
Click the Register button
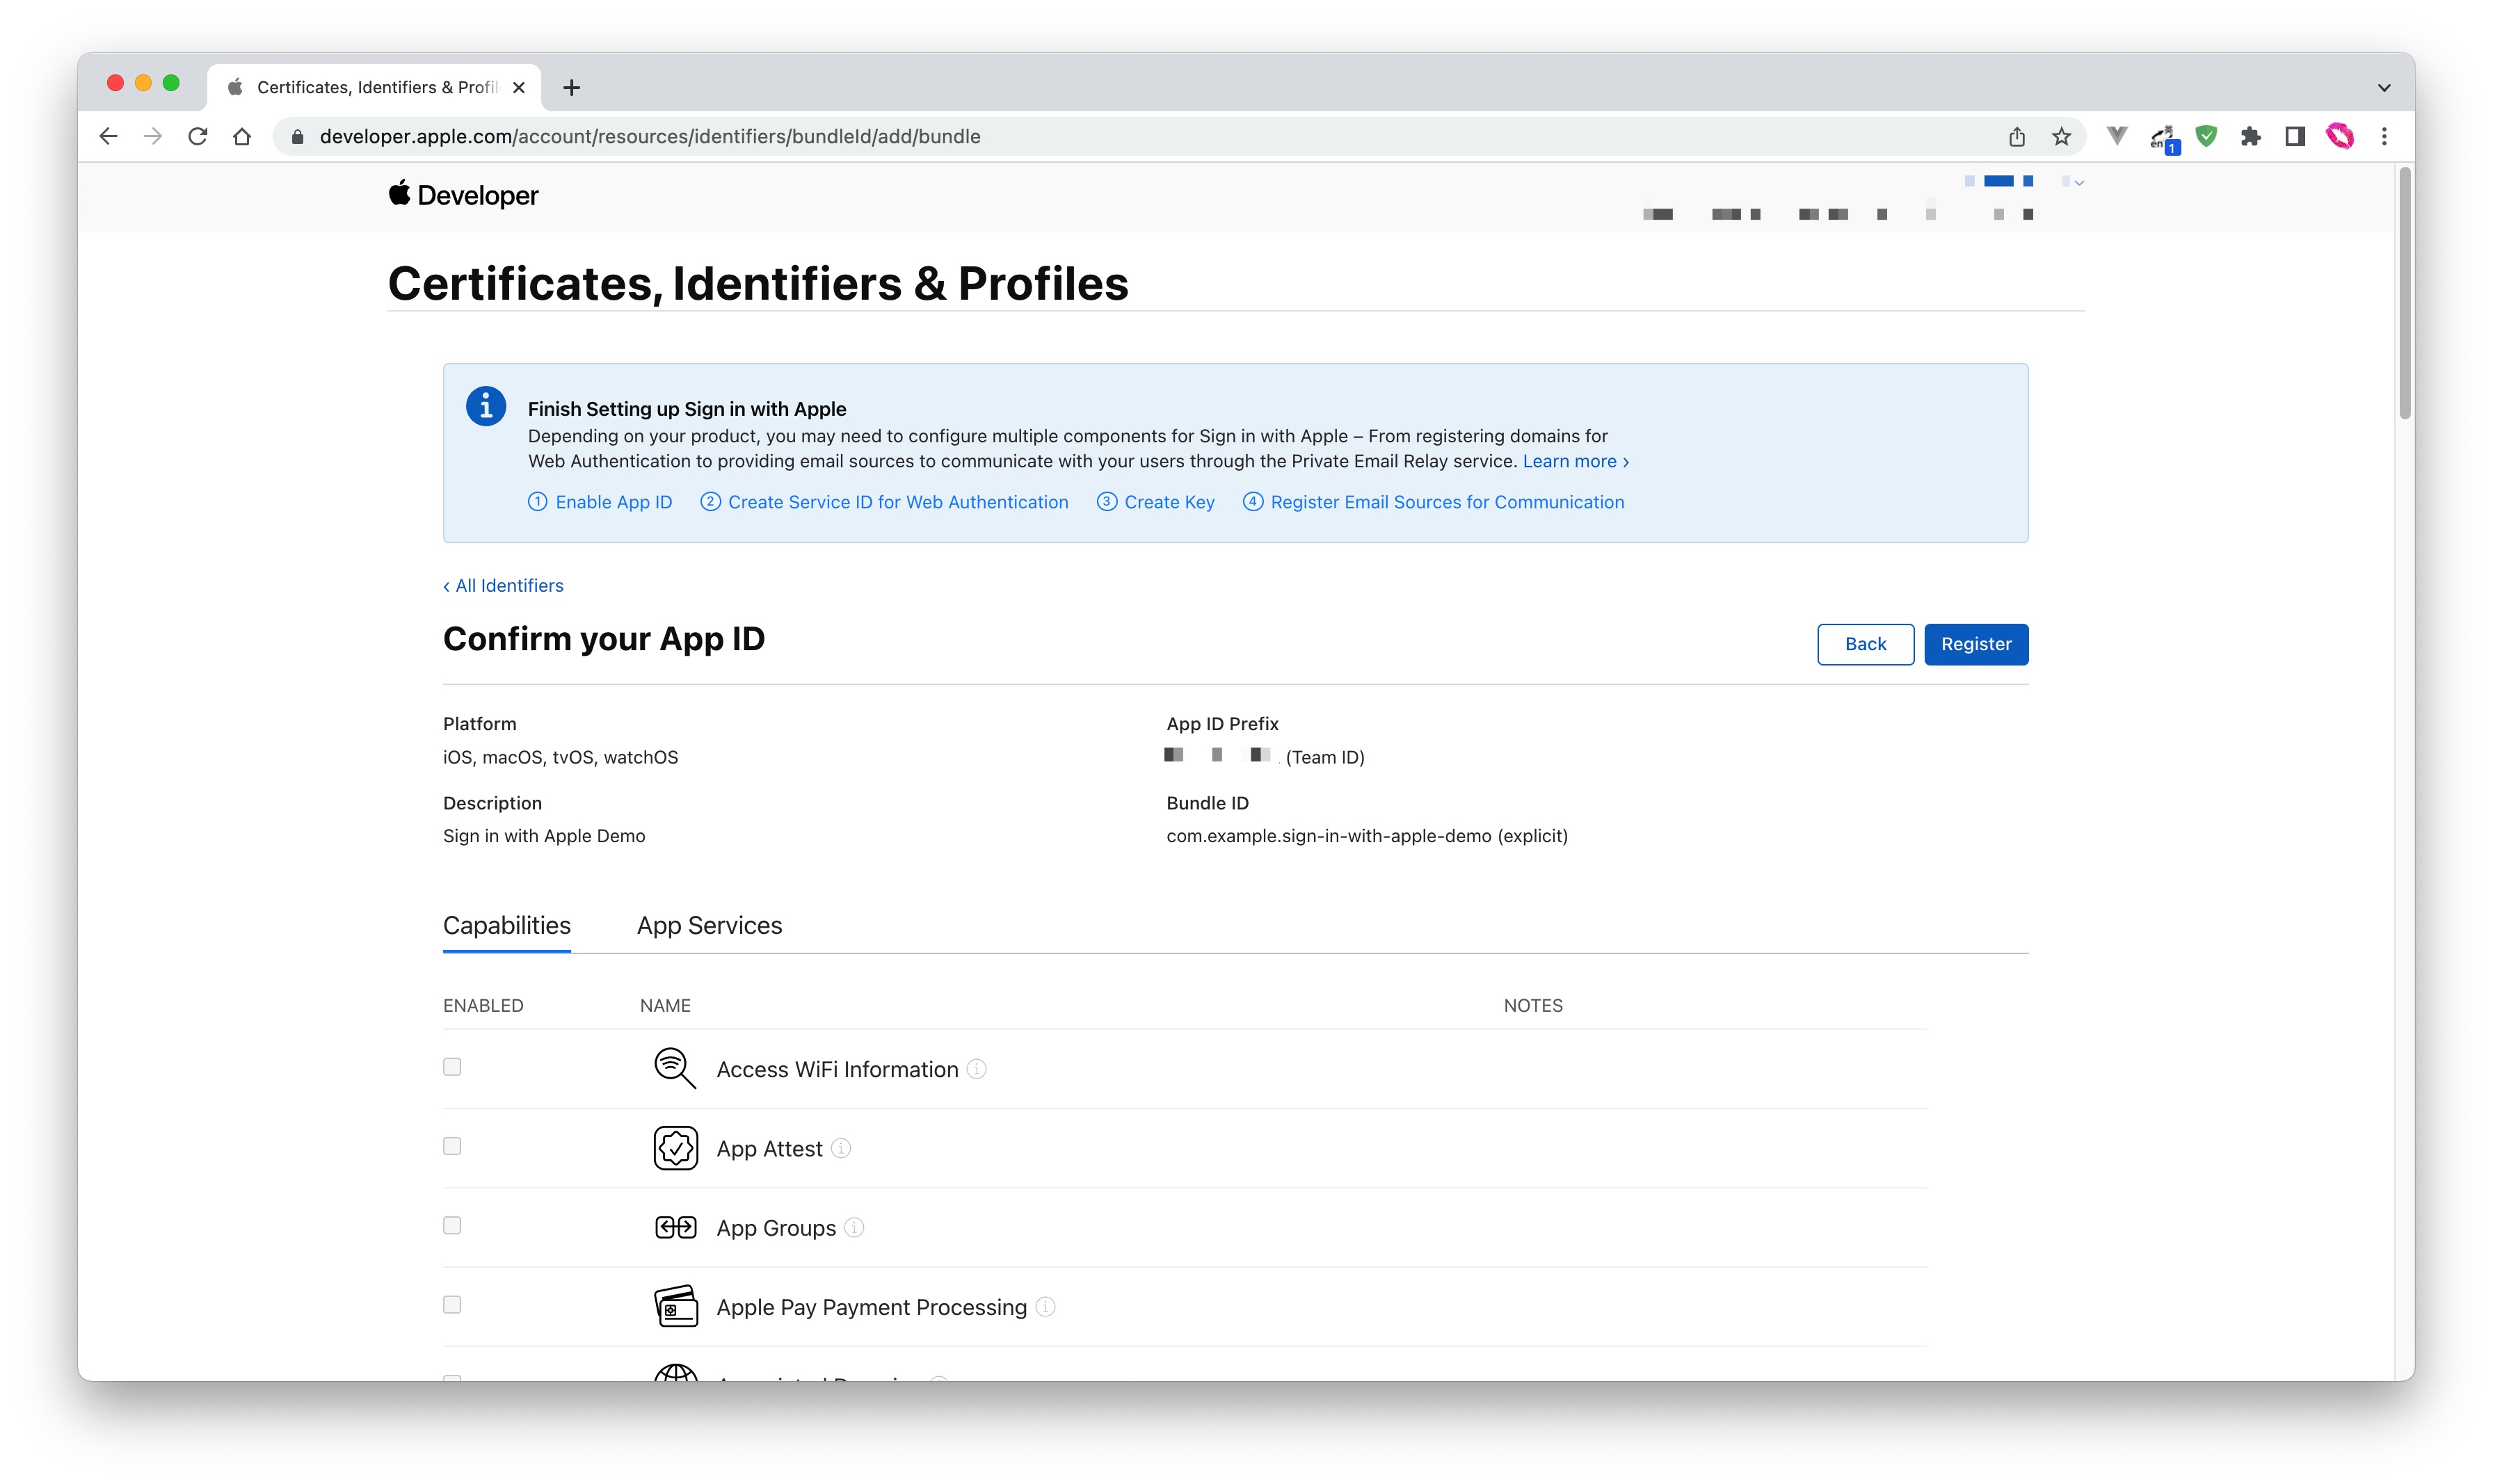click(1975, 644)
